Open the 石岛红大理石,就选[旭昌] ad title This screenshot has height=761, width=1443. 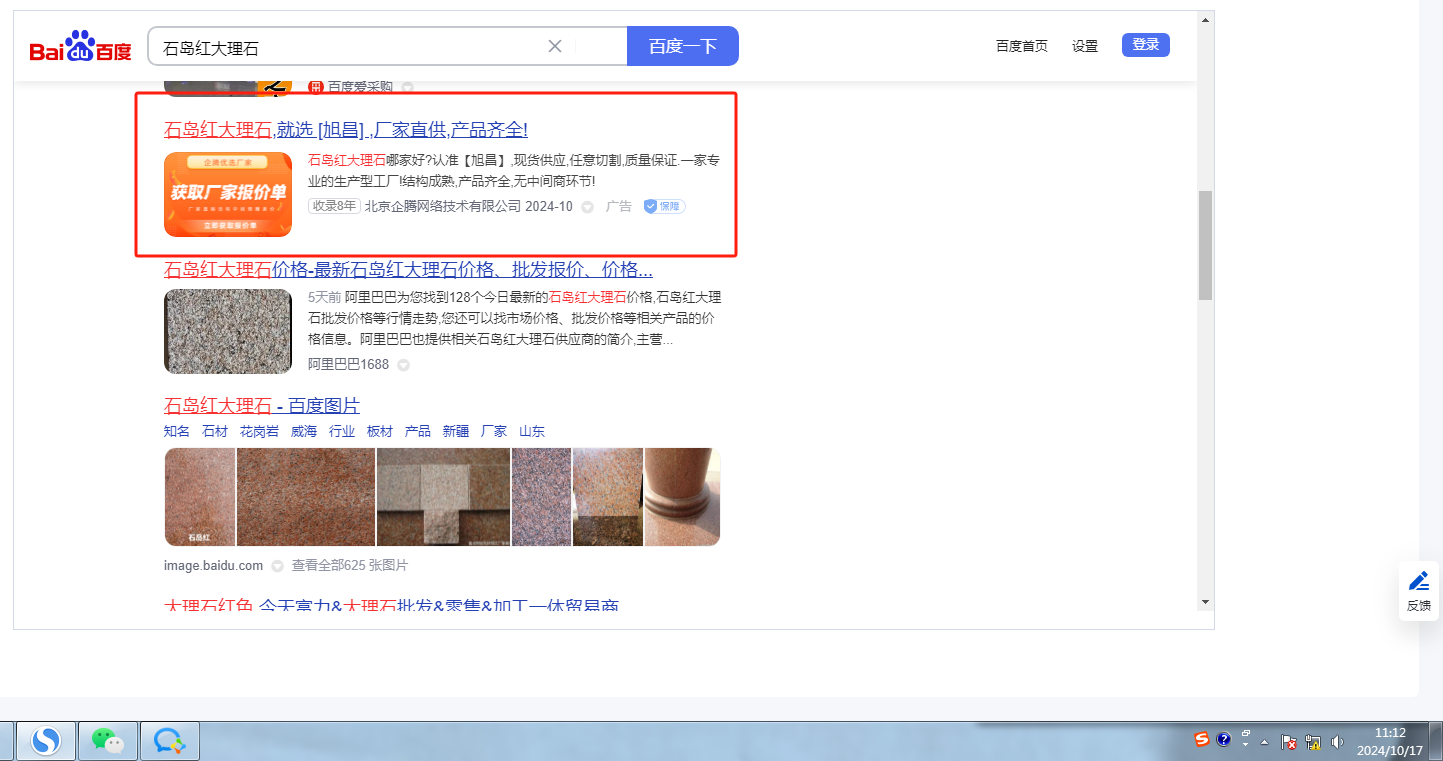(346, 130)
